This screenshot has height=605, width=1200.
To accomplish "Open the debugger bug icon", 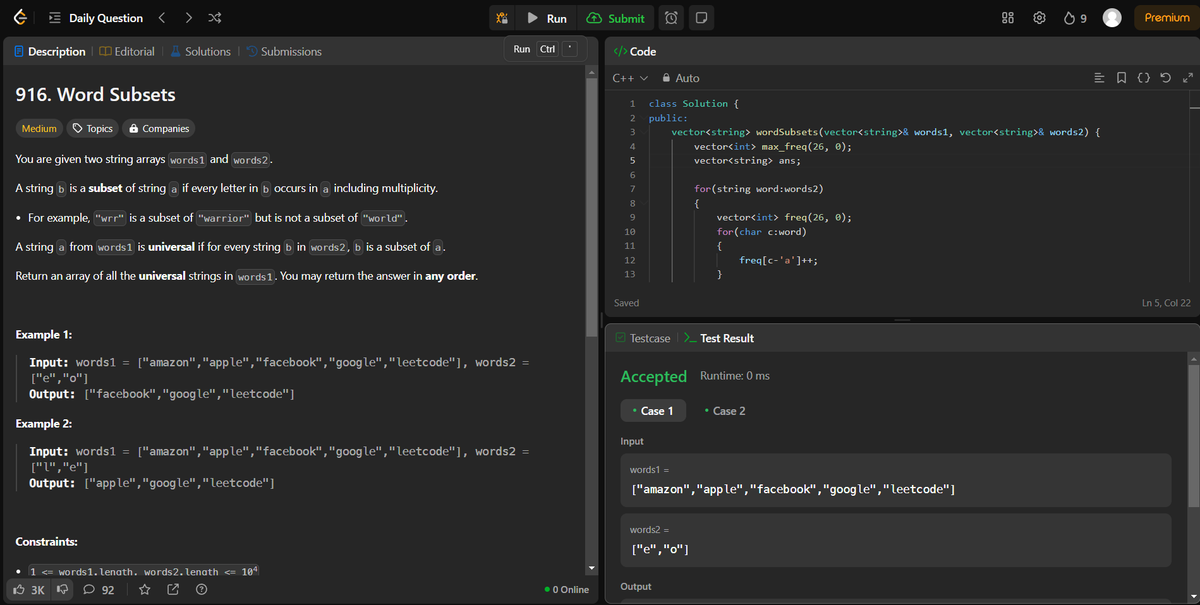I will 500,17.
